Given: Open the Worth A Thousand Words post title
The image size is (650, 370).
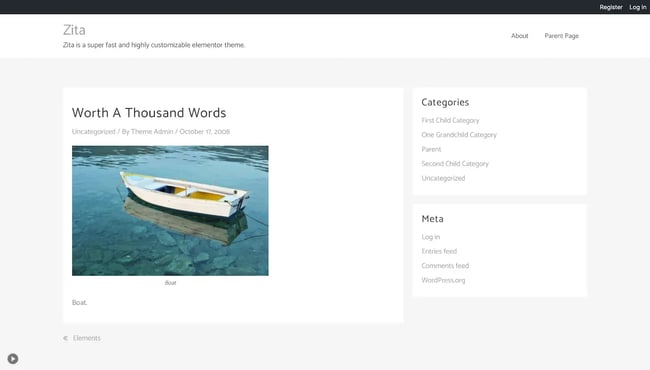Looking at the screenshot, I should pos(149,113).
